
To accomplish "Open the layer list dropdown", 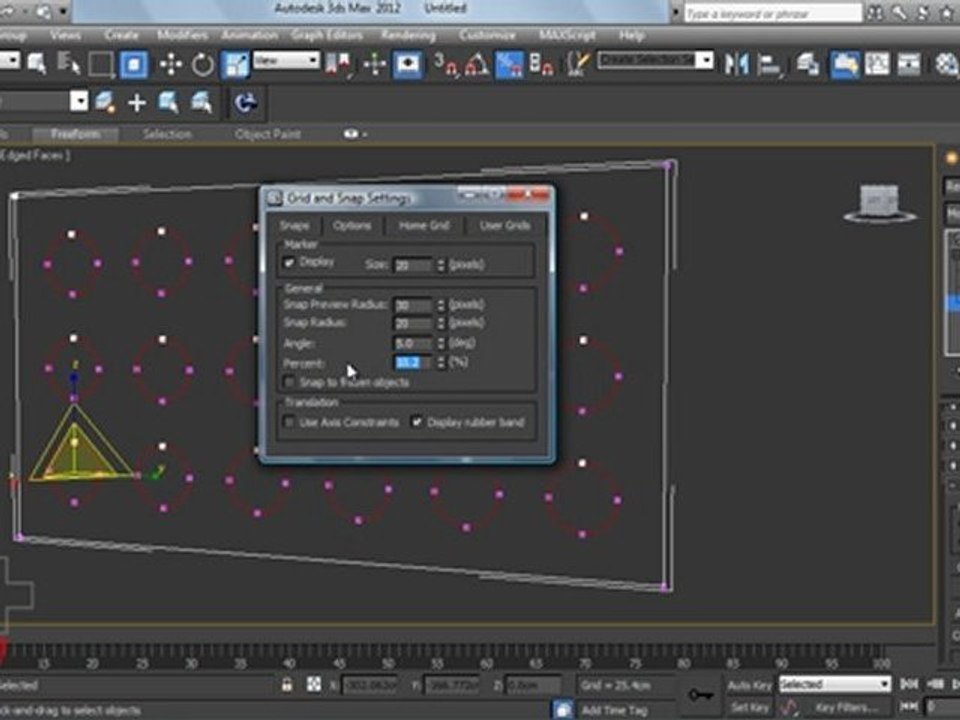I will pos(79,100).
